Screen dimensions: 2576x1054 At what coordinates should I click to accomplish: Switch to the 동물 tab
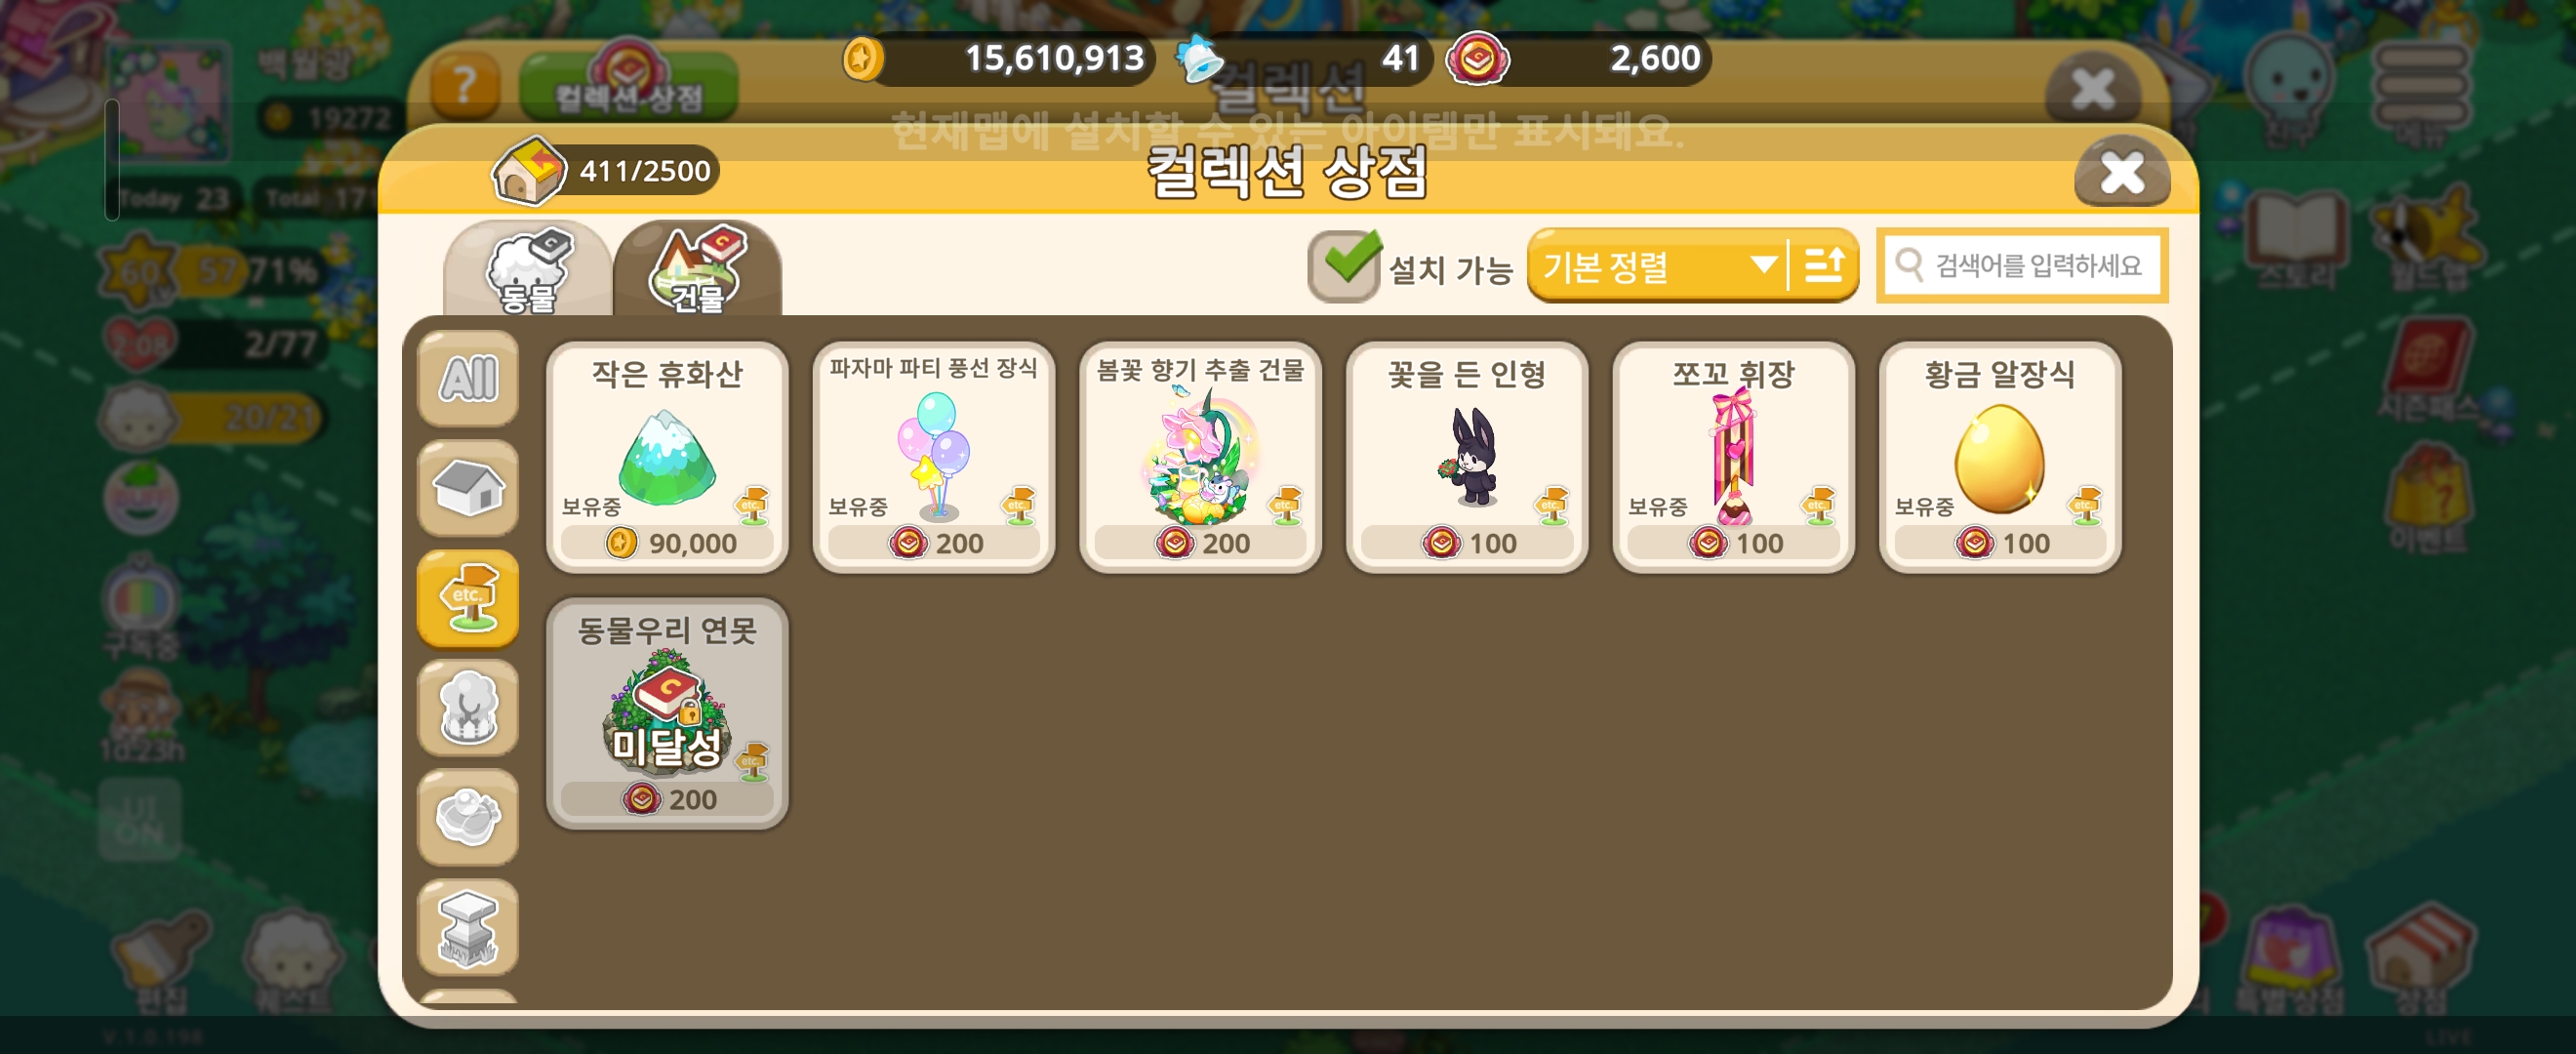coord(527,268)
